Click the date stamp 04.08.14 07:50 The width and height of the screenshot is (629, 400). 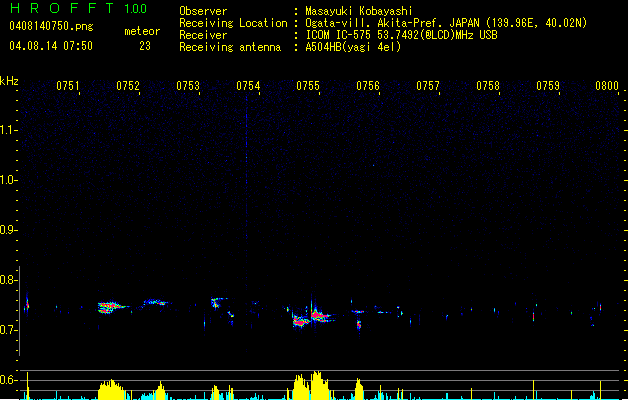pos(51,46)
